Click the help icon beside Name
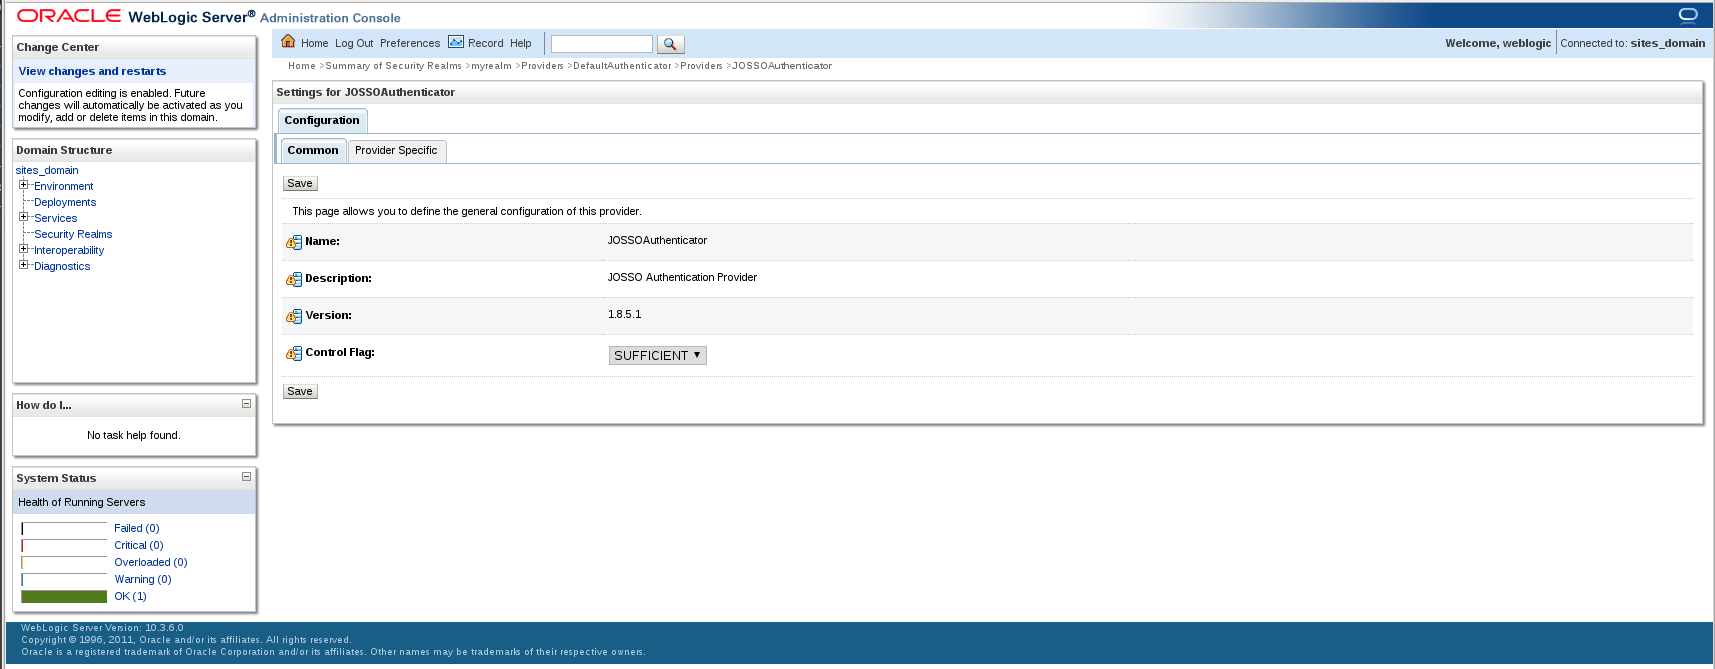 [x=294, y=242]
